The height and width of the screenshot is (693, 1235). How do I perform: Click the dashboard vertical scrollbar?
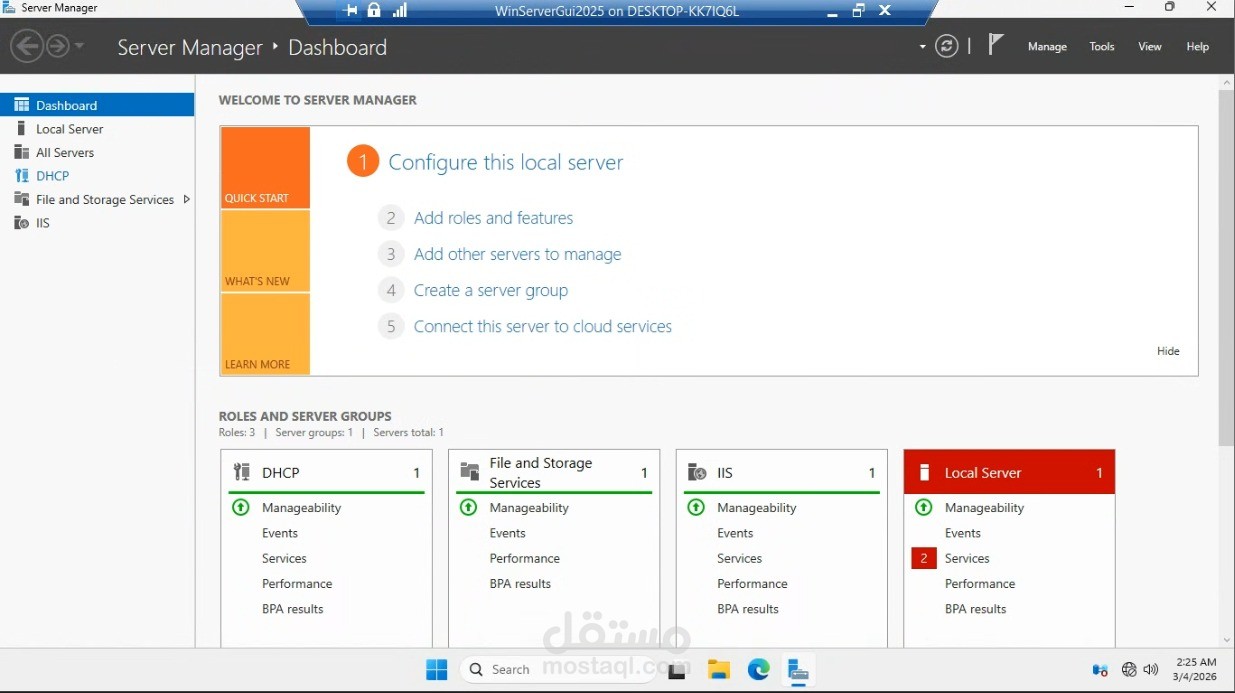pyautogui.click(x=1226, y=267)
